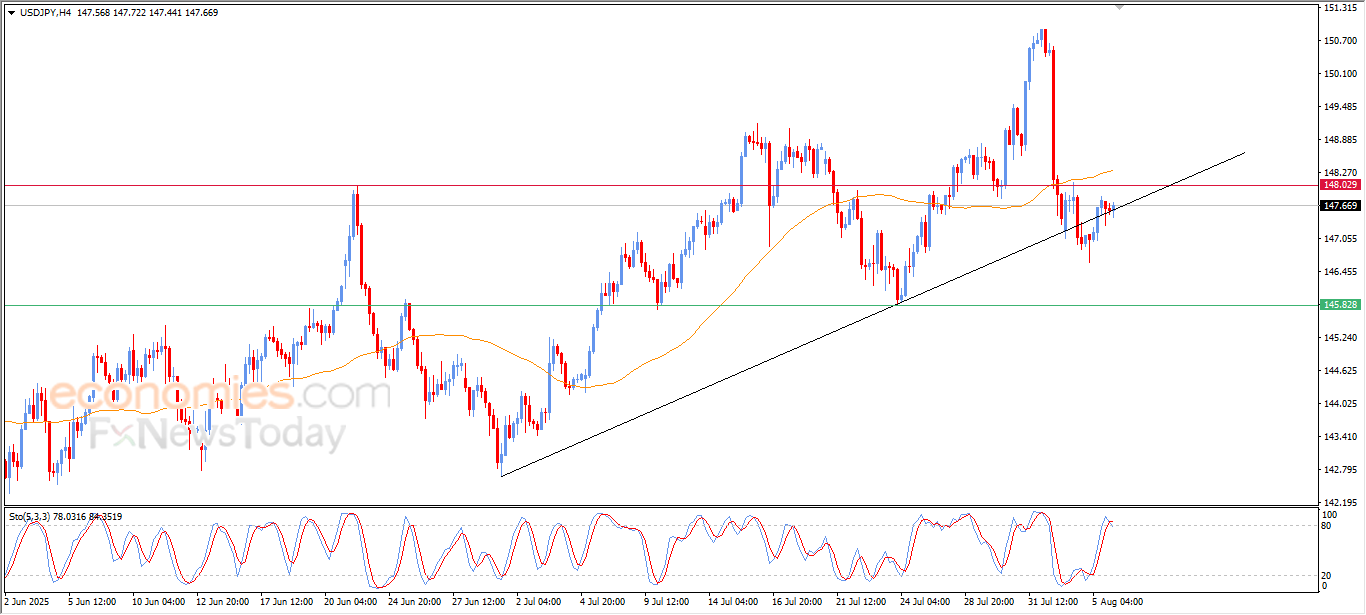Click the 5 Jun 12:00 time label
Viewport: 1366px width, 615px height.
click(91, 603)
